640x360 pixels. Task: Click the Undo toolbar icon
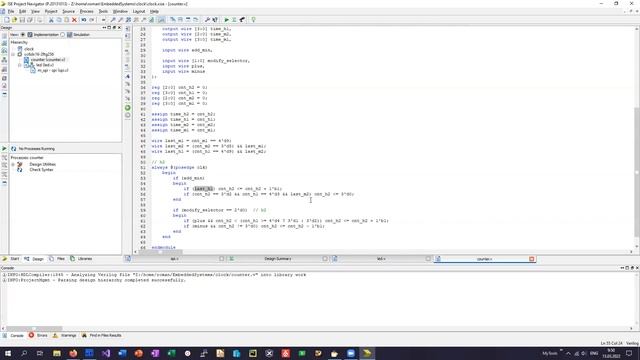tap(84, 20)
